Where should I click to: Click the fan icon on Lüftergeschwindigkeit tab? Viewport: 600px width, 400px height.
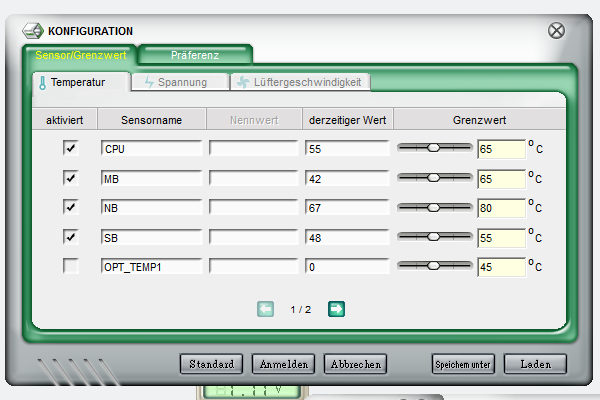(243, 82)
